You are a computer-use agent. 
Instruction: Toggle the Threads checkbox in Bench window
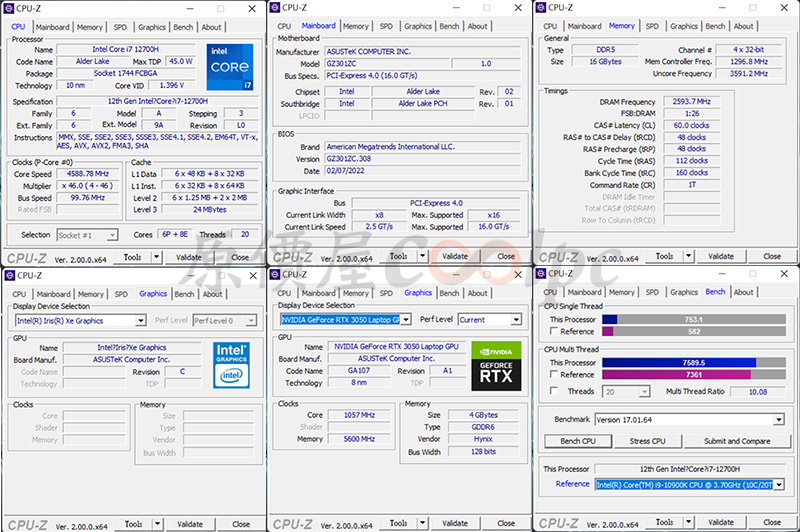(x=554, y=391)
